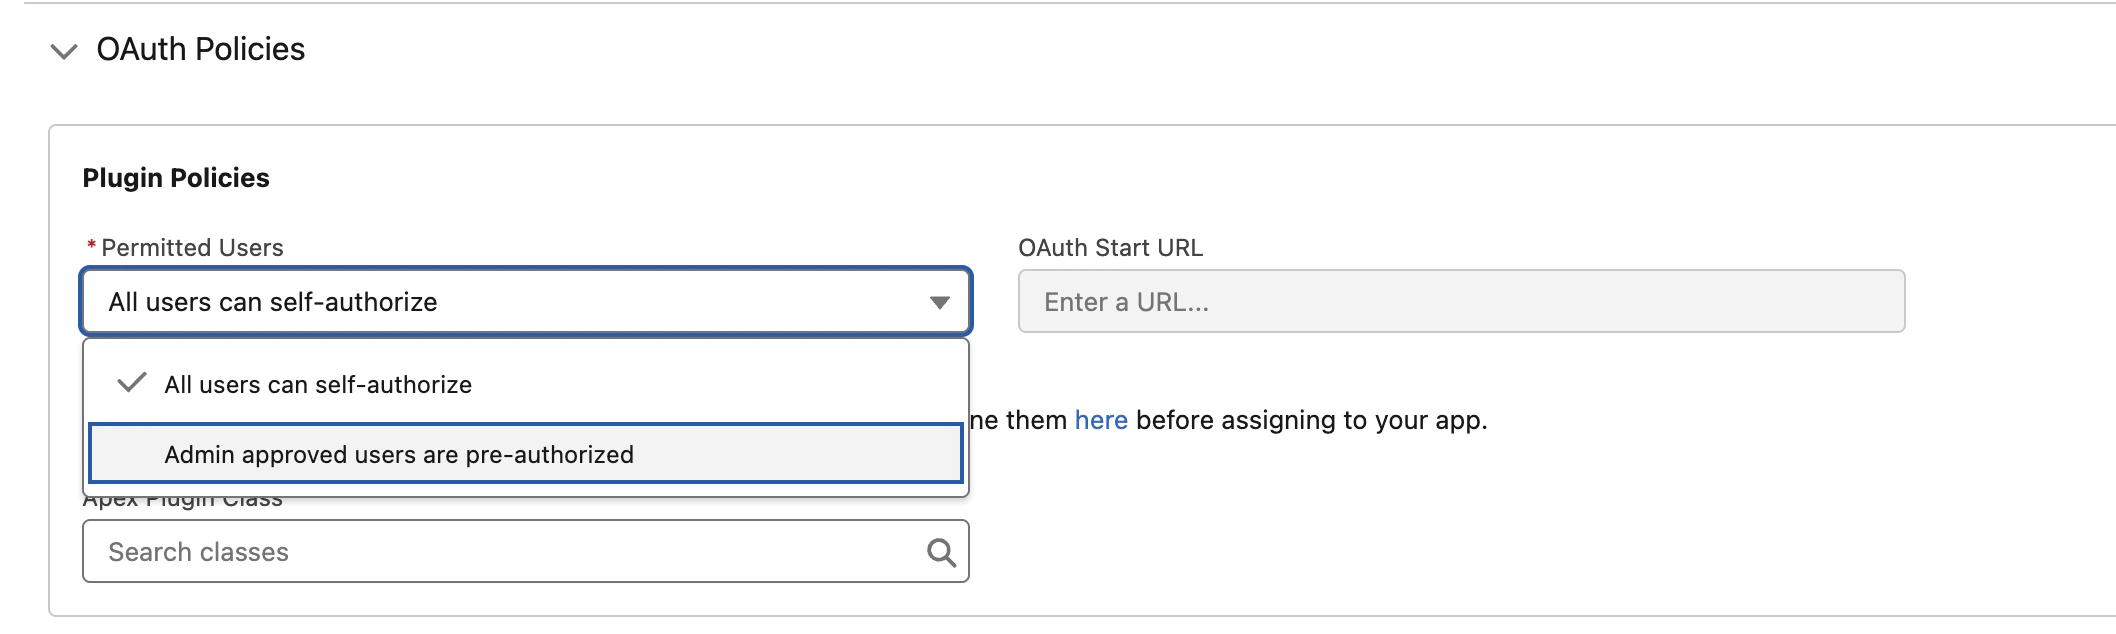
Task: Click the Plugin Policies heading
Action: (176, 178)
